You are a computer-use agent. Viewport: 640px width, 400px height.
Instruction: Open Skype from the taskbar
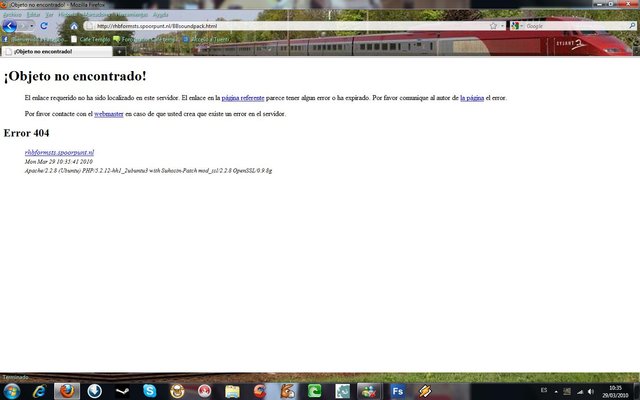[x=150, y=391]
